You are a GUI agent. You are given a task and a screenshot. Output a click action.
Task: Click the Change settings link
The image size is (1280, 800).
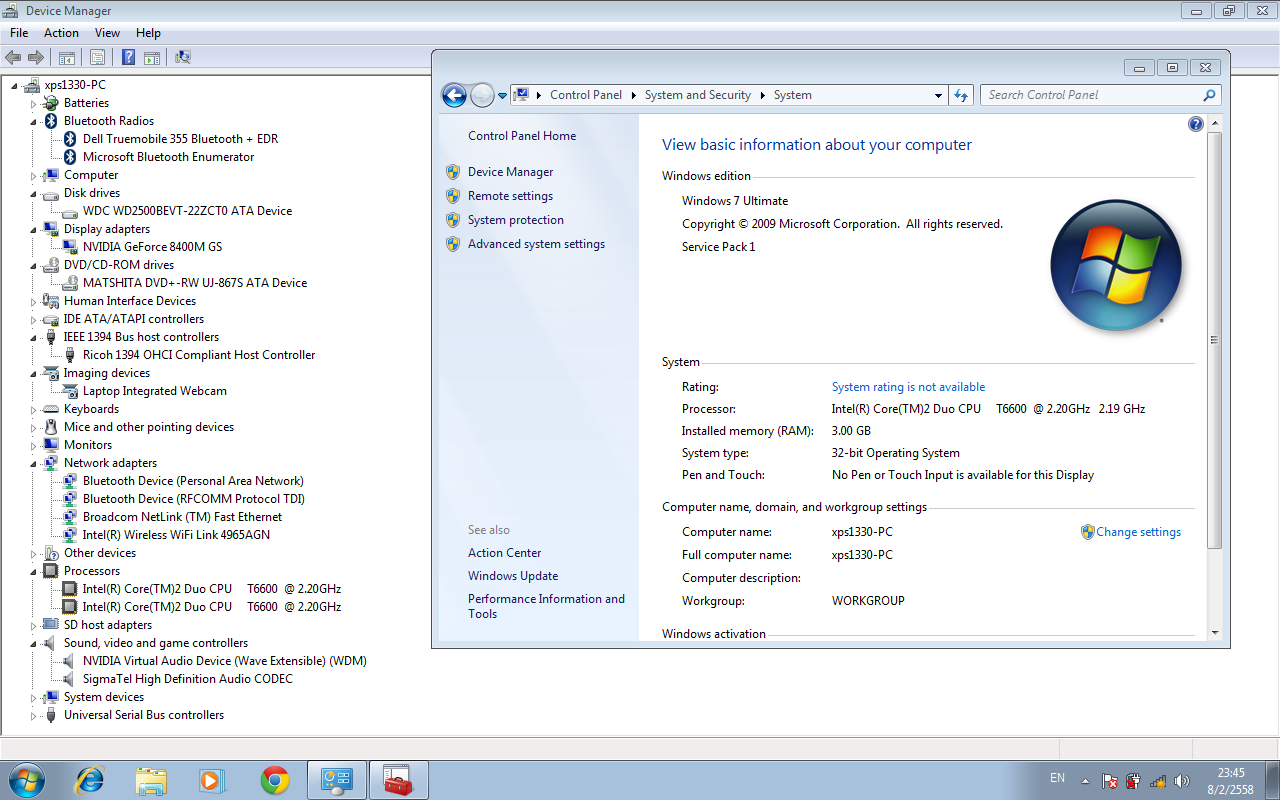(1138, 532)
